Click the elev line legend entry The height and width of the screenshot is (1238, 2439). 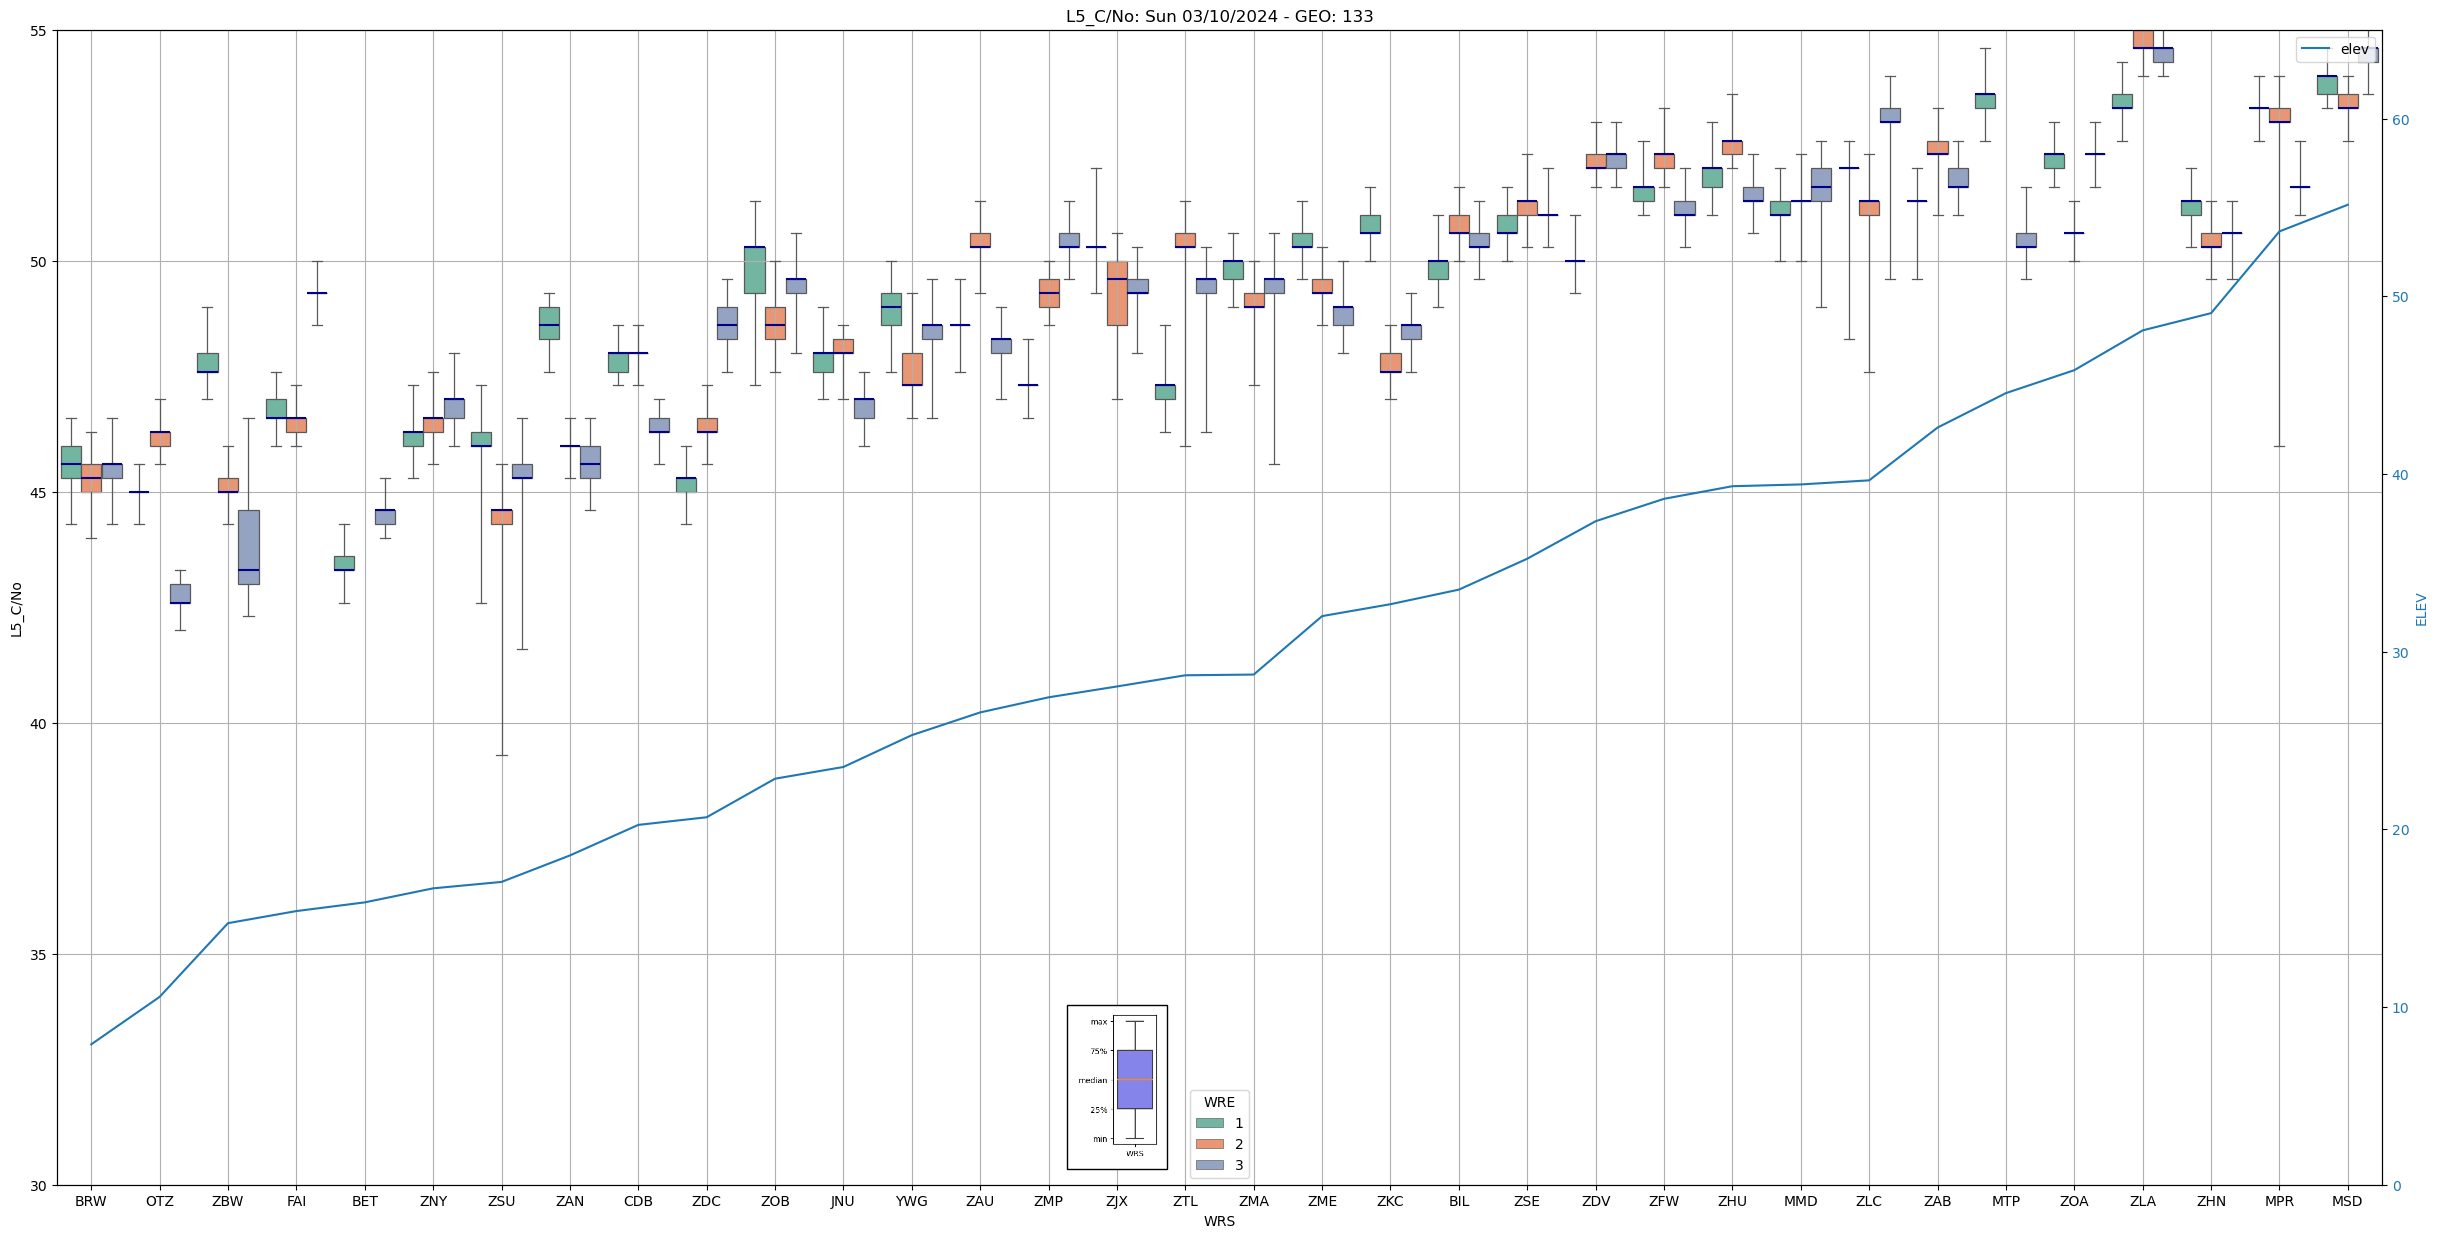pos(2334,49)
